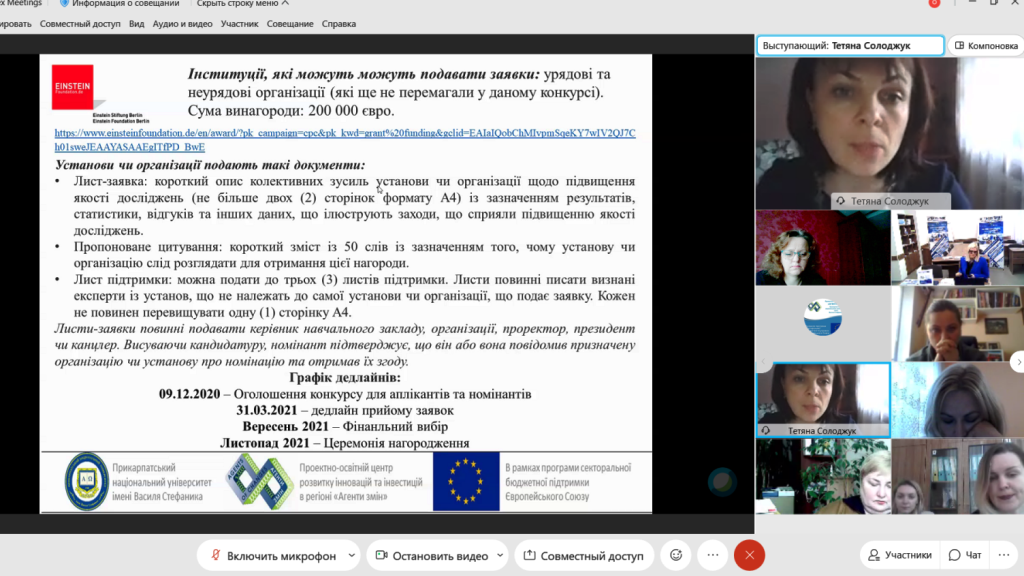Open the Участники participants panel
Image resolution: width=1024 pixels, height=576 pixels.
pyautogui.click(x=899, y=555)
